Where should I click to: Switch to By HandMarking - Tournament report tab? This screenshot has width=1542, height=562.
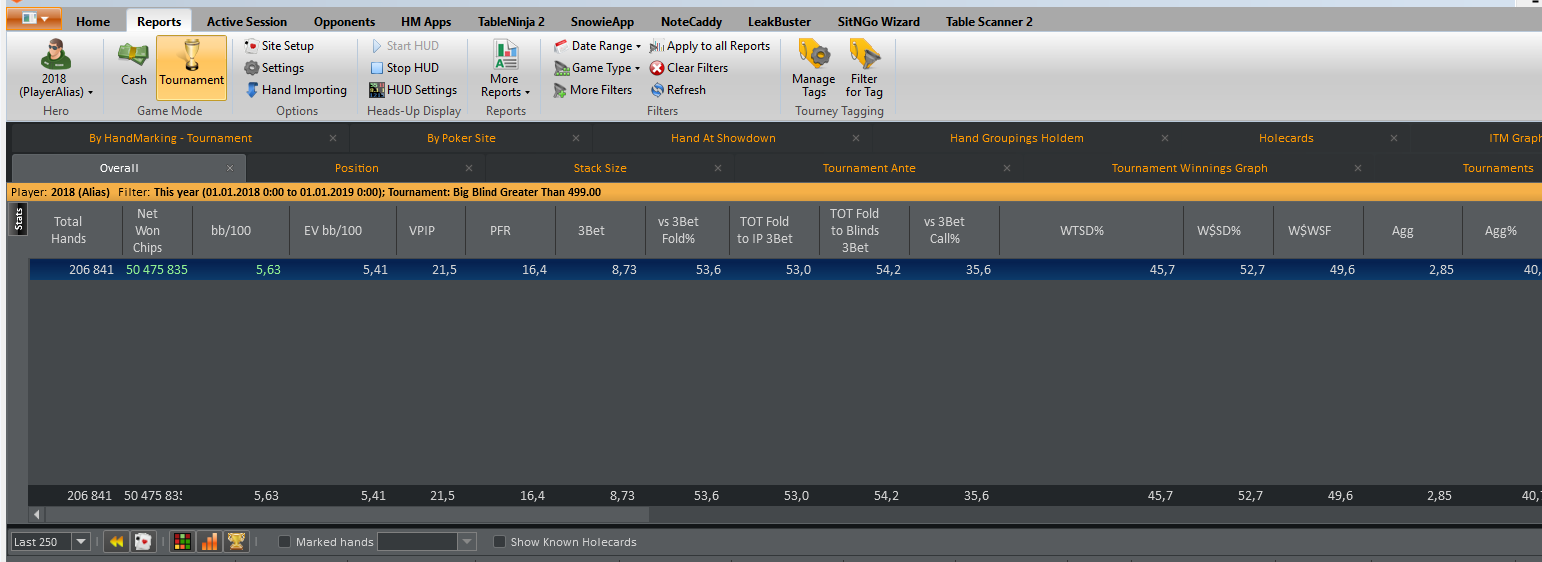pyautogui.click(x=170, y=138)
